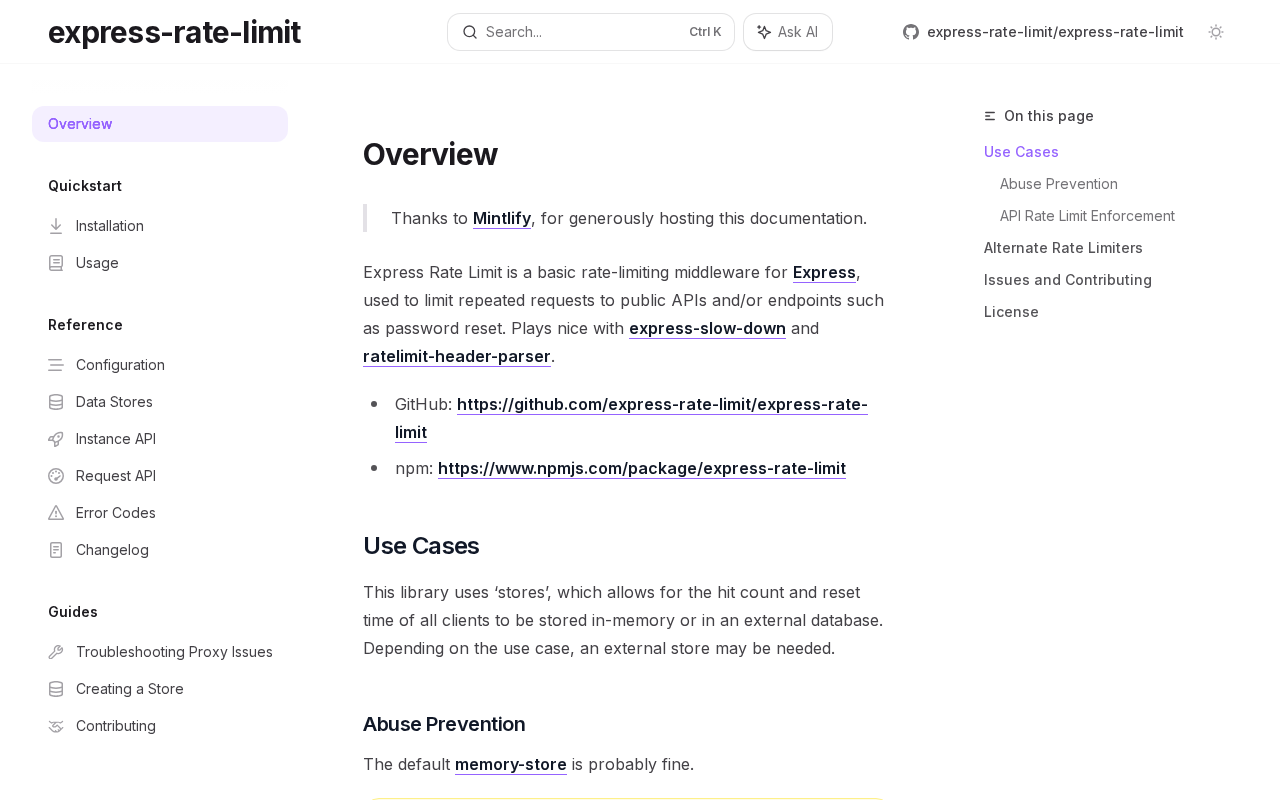Toggle light/dark theme sun button
The width and height of the screenshot is (1280, 800).
point(1216,32)
